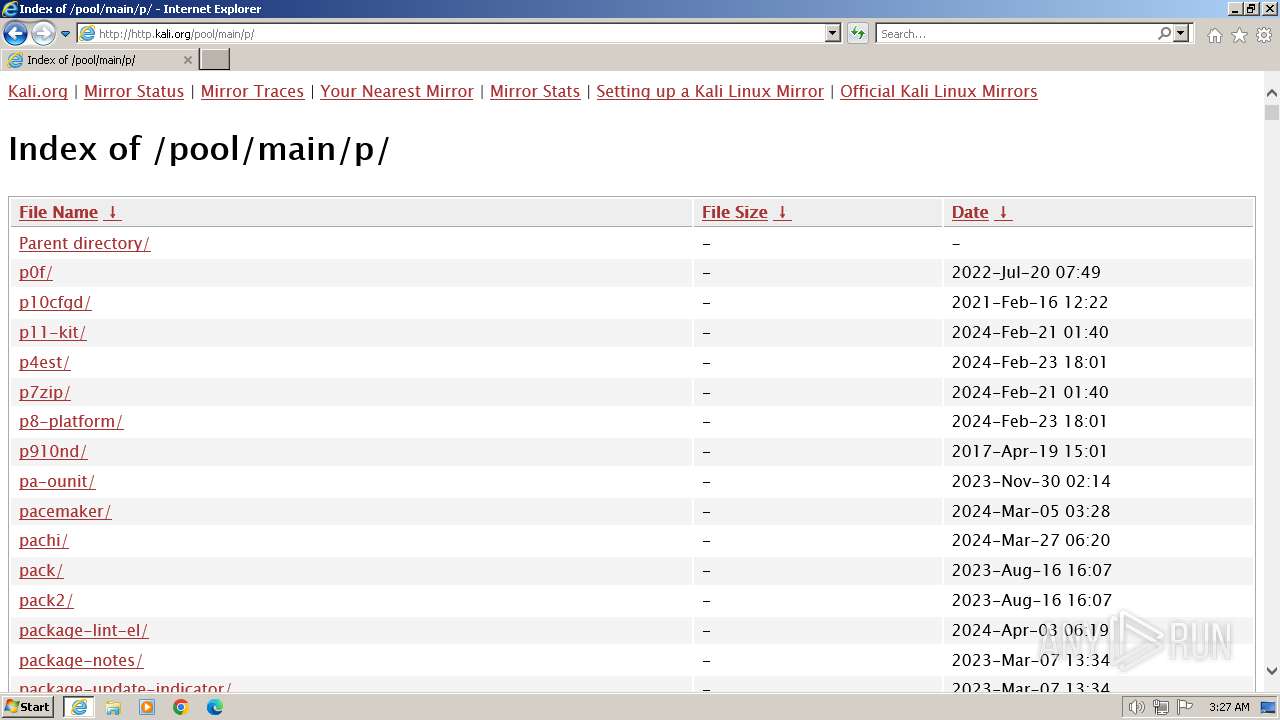Open the Tools gear icon

click(1264, 35)
